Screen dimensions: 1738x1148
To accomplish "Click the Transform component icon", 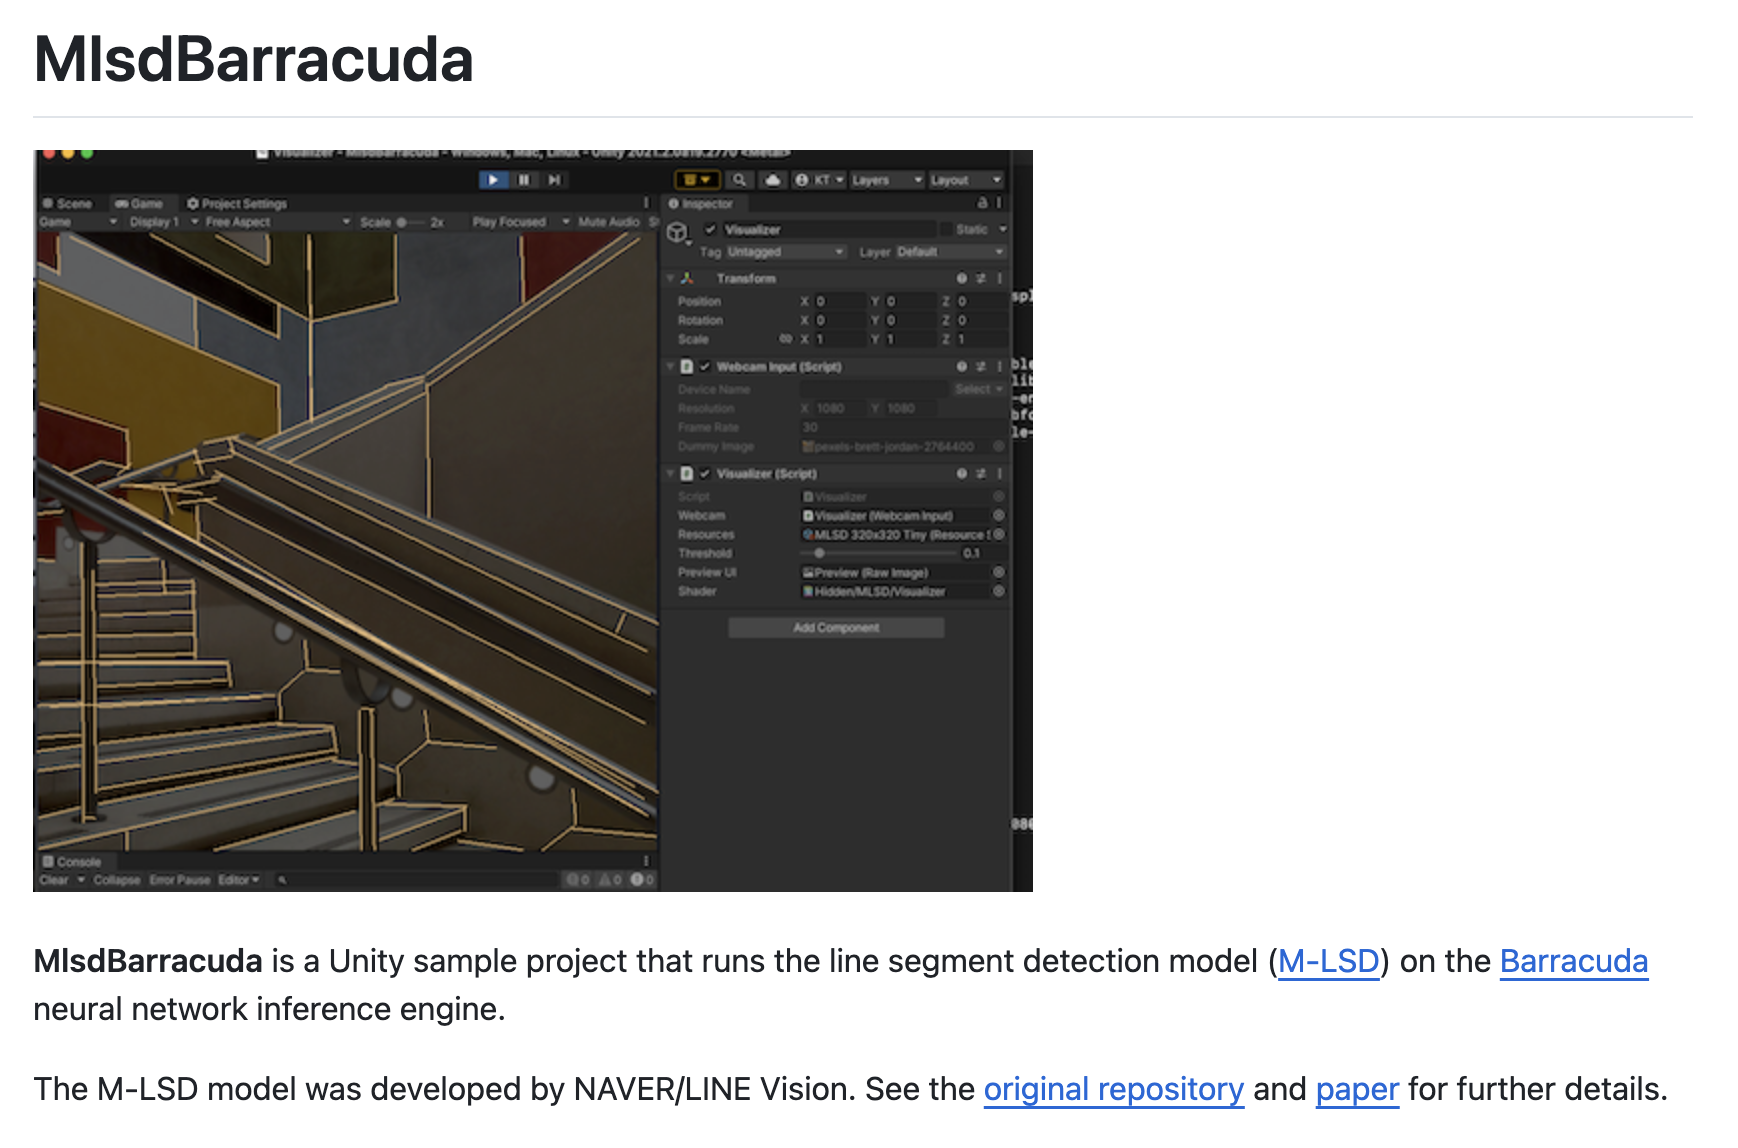I will pos(687,278).
